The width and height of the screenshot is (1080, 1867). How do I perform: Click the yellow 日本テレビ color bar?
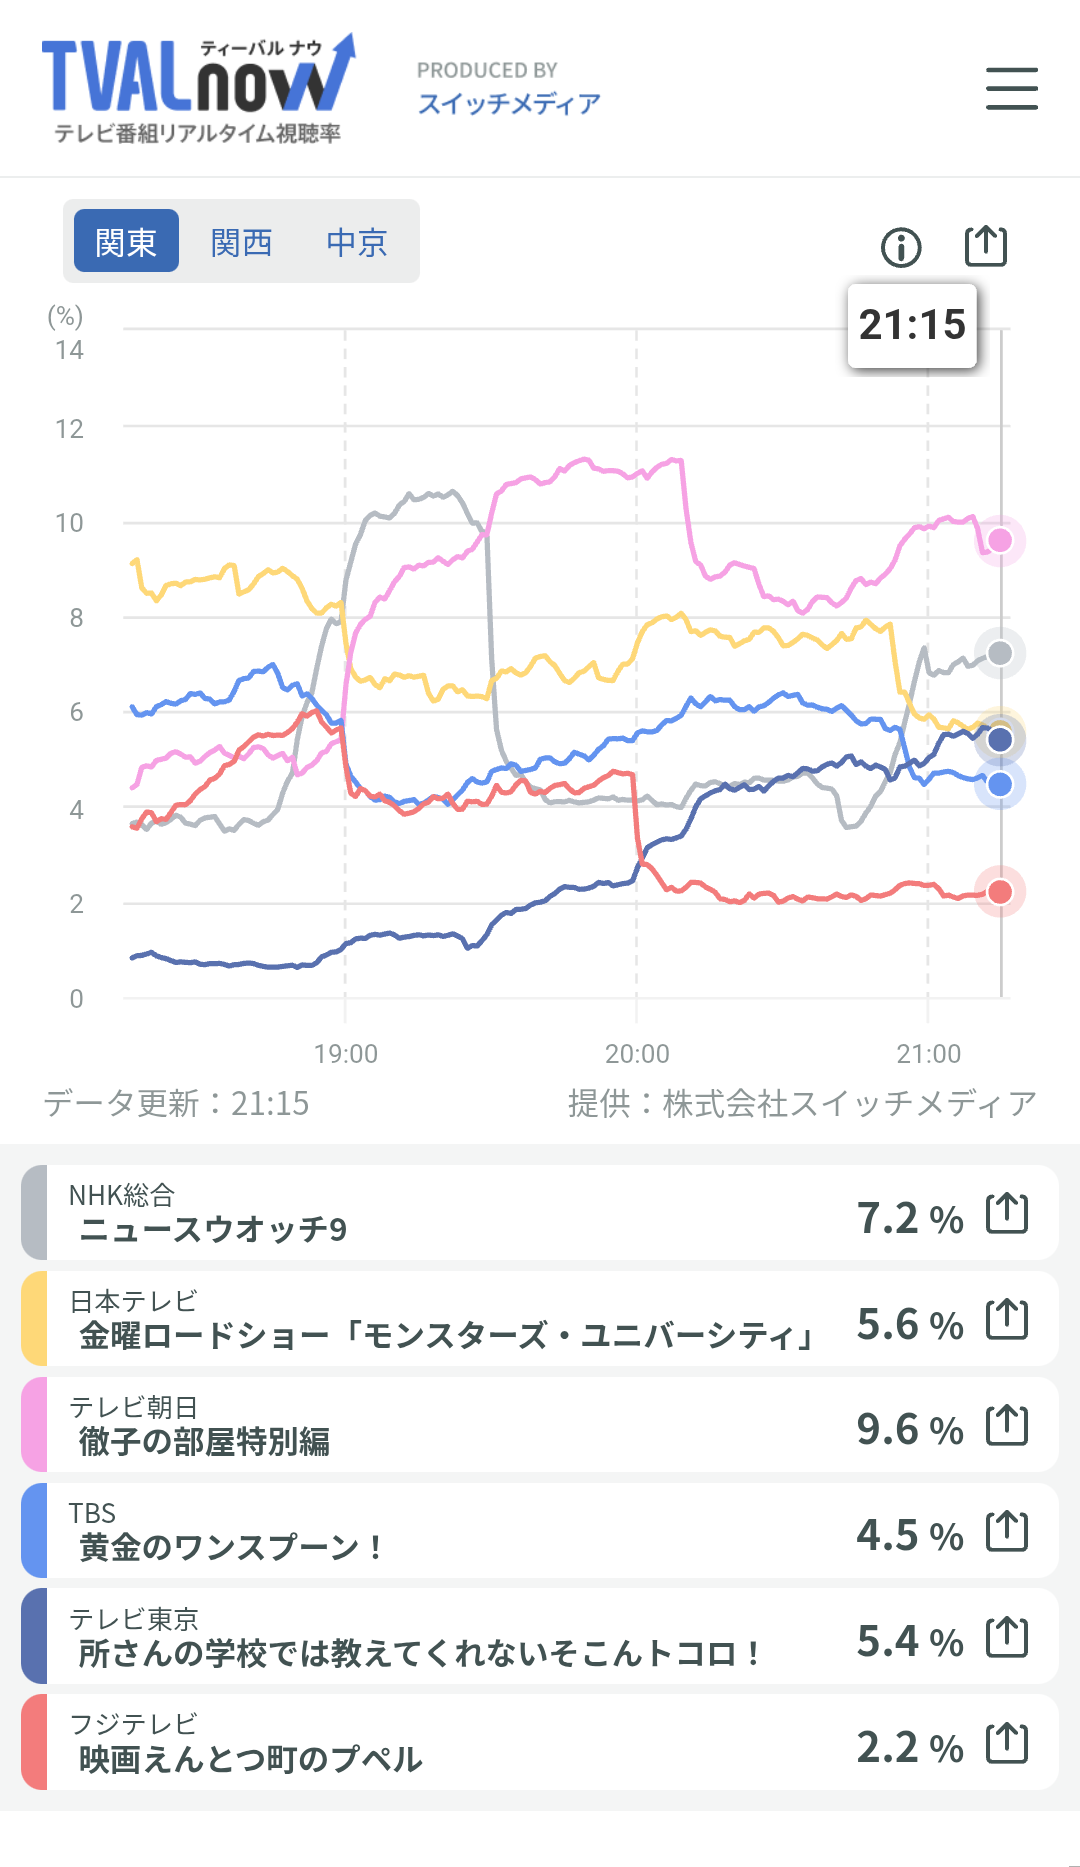coord(34,1319)
